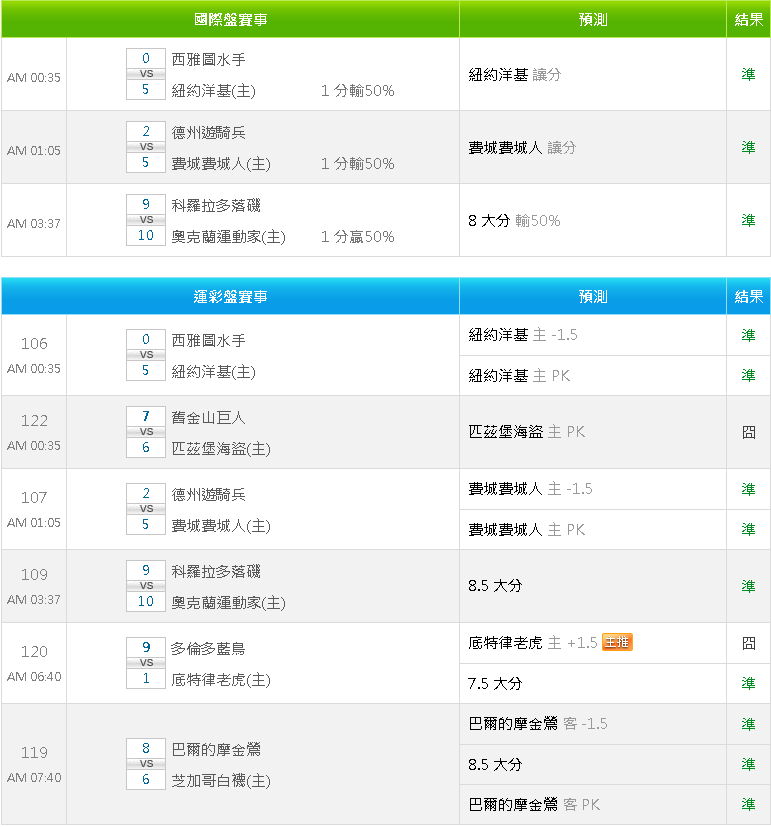Click 預測 header in green table
The image size is (771, 827).
593,20
